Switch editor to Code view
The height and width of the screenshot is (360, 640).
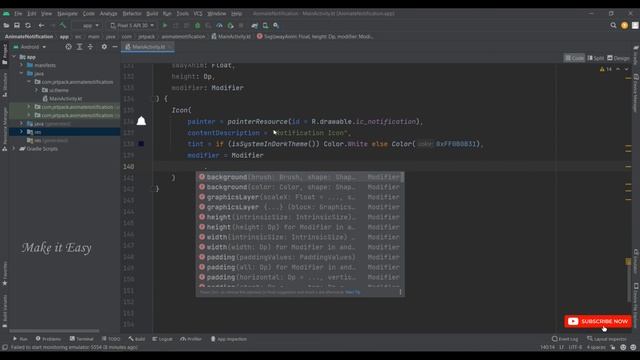point(574,58)
